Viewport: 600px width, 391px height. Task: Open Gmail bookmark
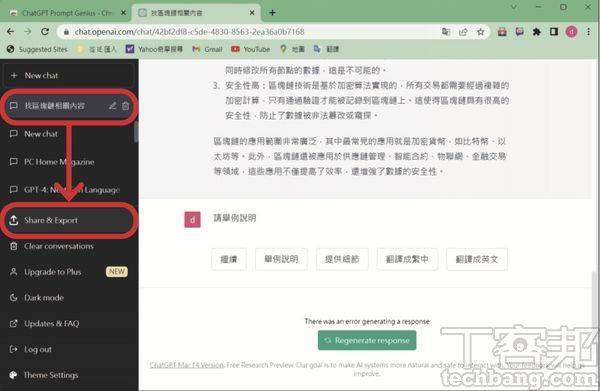(x=207, y=49)
